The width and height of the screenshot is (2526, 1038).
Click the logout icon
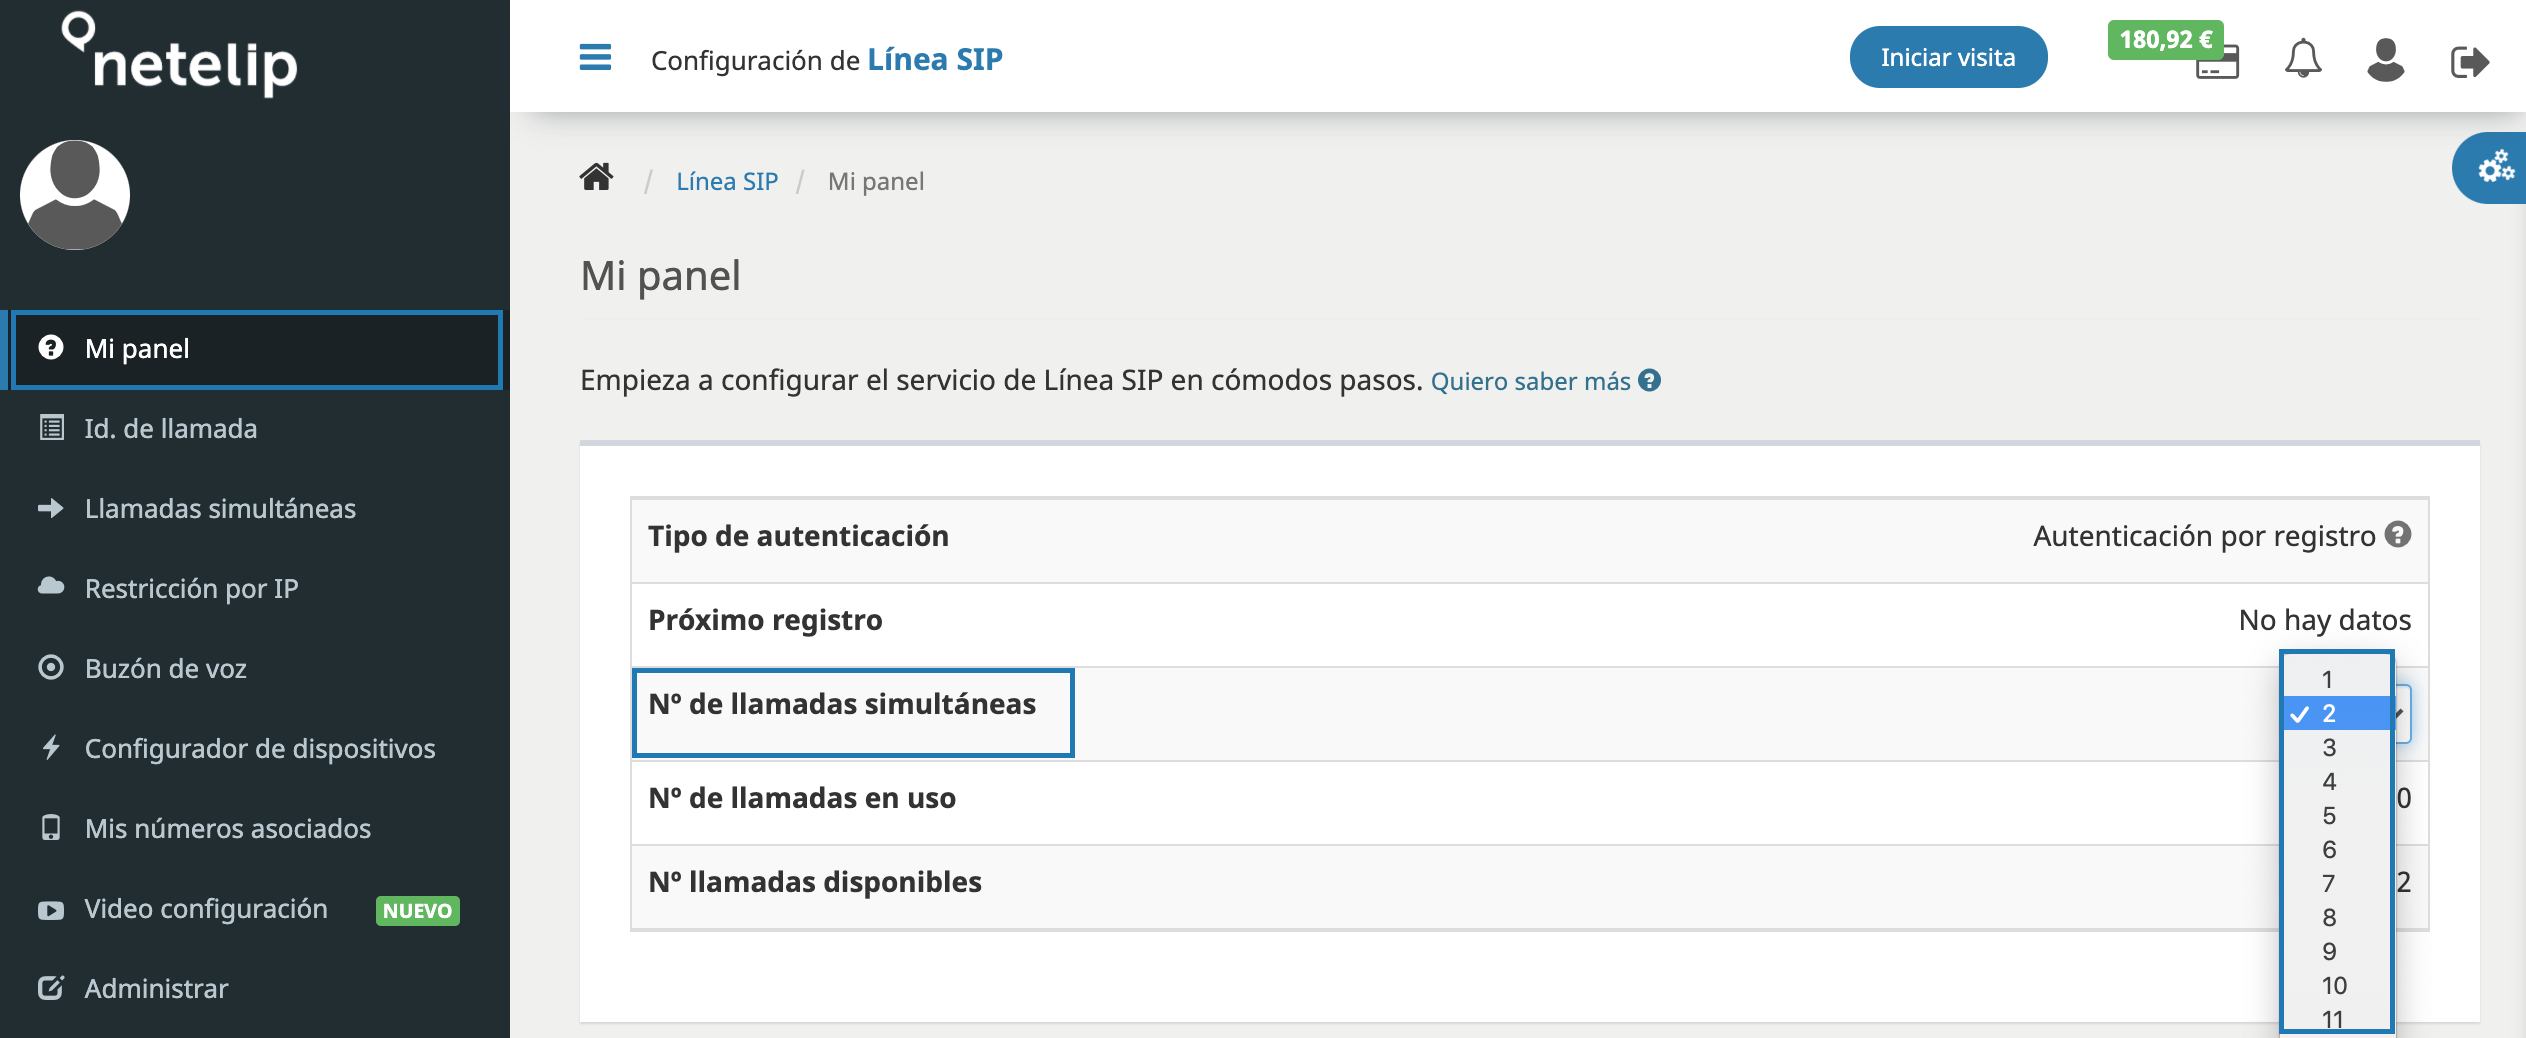click(x=2471, y=60)
